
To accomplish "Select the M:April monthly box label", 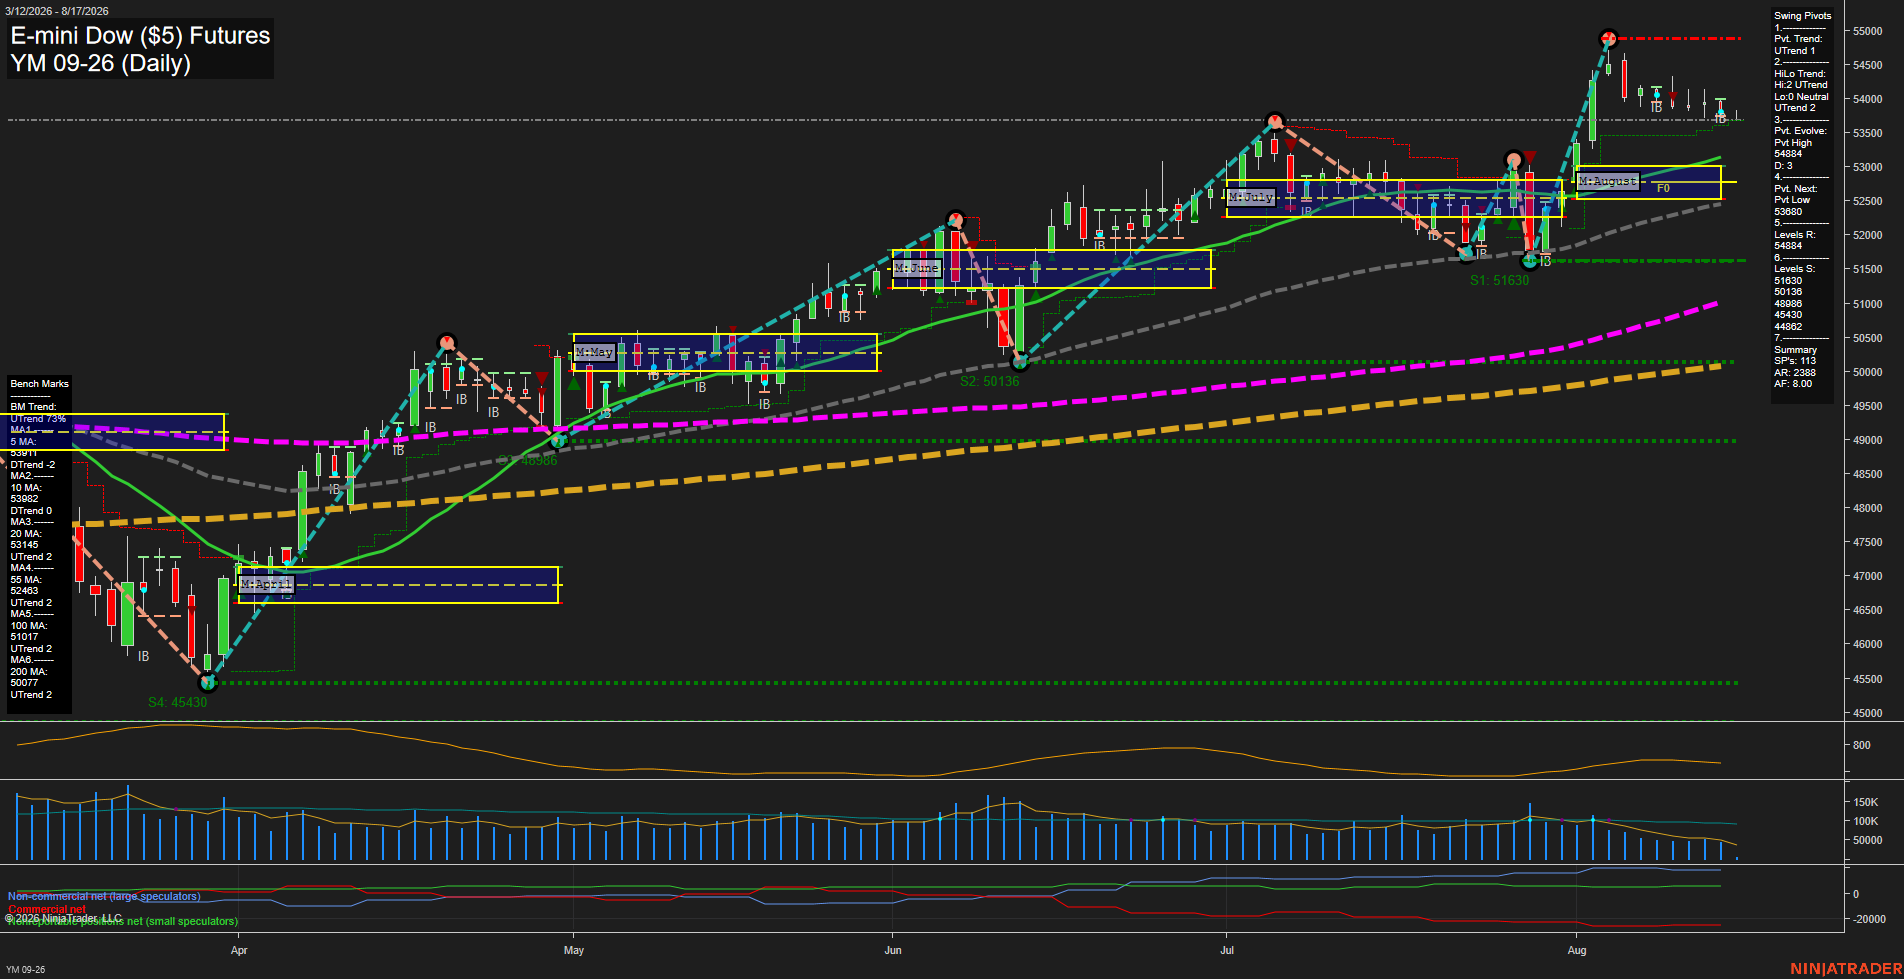I will (266, 583).
